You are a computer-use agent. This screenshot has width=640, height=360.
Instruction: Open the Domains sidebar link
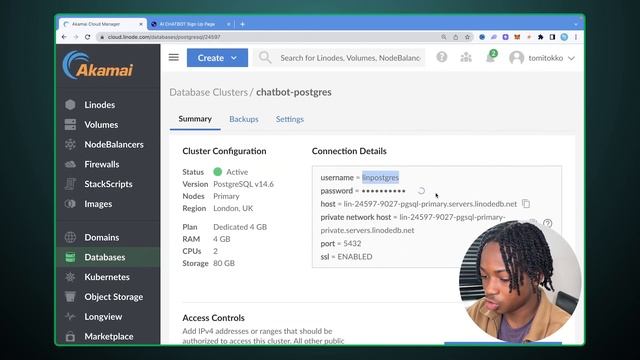tap(102, 237)
